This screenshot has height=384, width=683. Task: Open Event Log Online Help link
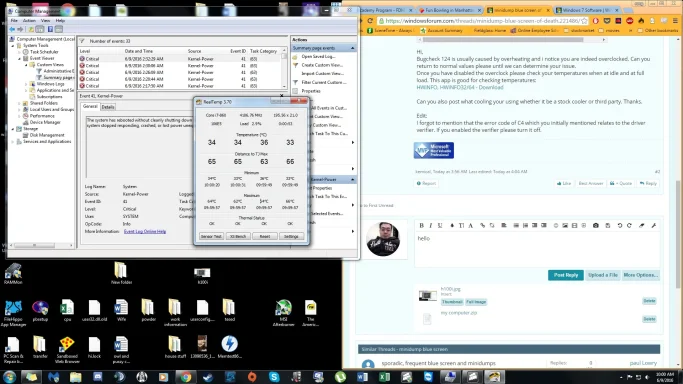145,232
